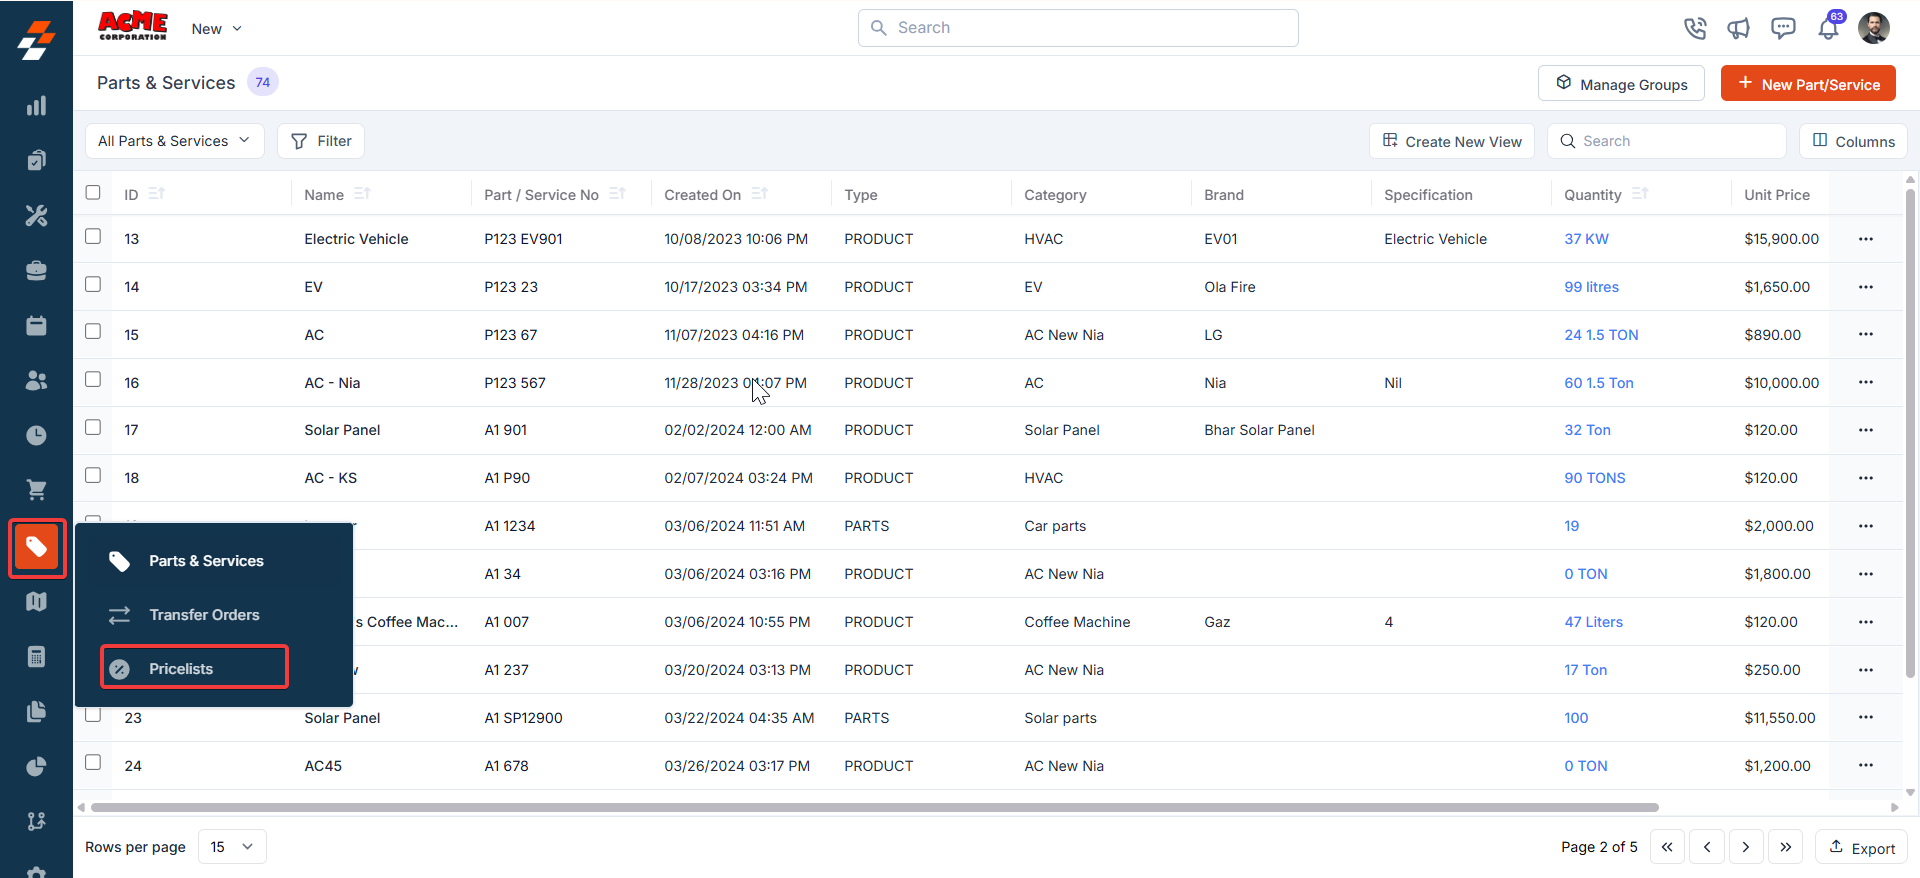
Task: Open row actions menu for A1 678
Action: tap(1866, 765)
